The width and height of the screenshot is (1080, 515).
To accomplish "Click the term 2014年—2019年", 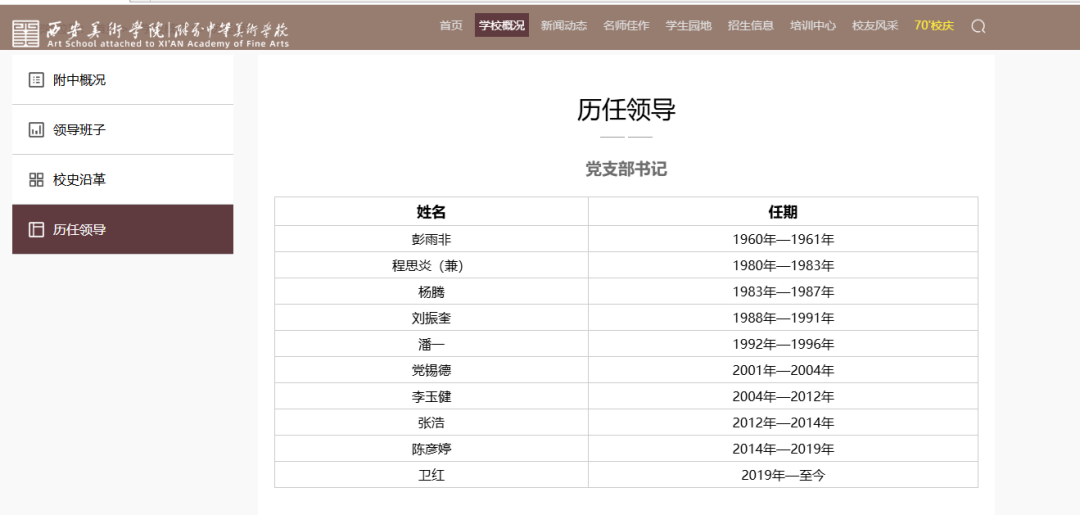I will point(783,448).
